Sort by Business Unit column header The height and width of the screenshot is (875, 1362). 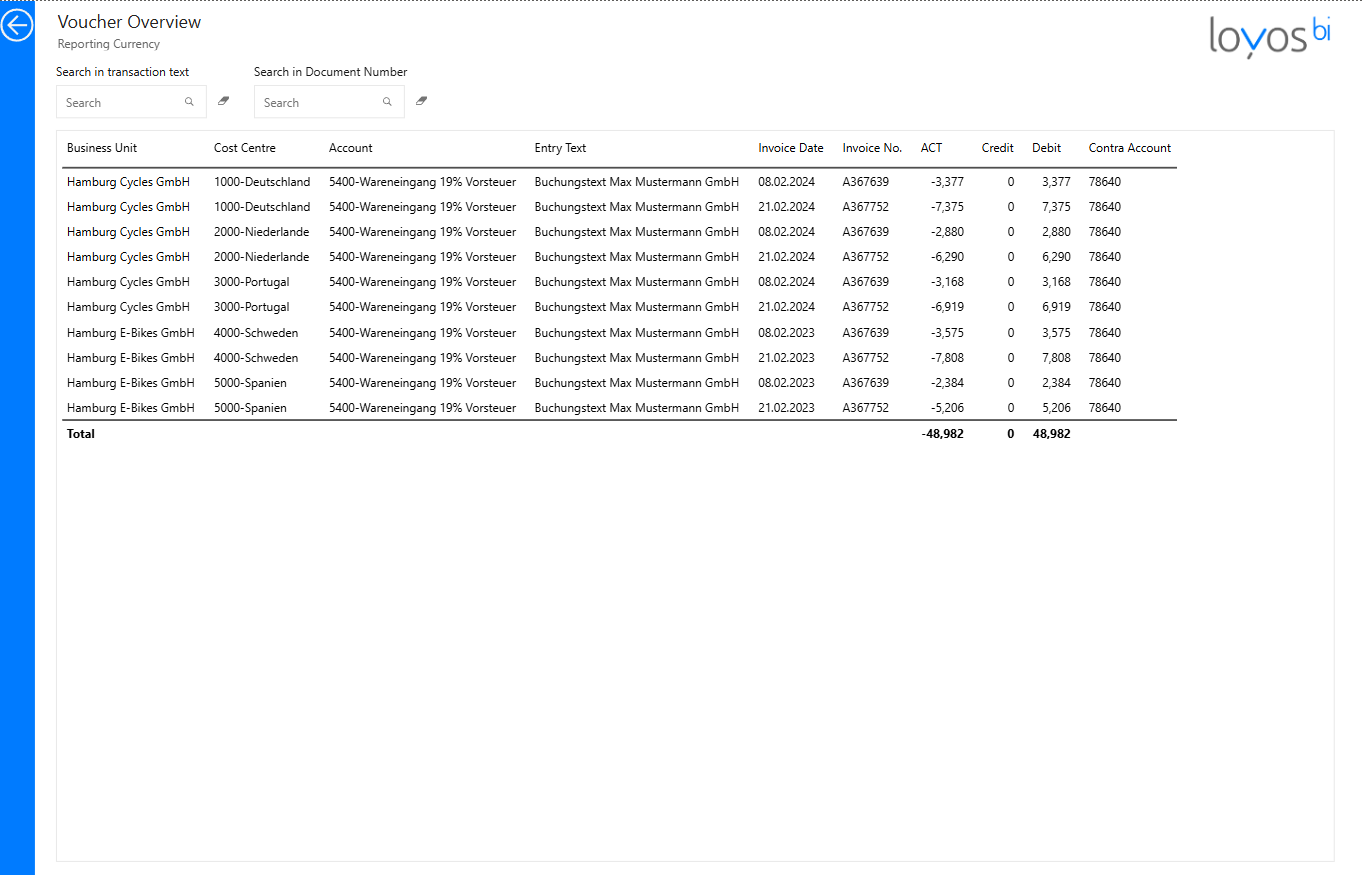102,148
